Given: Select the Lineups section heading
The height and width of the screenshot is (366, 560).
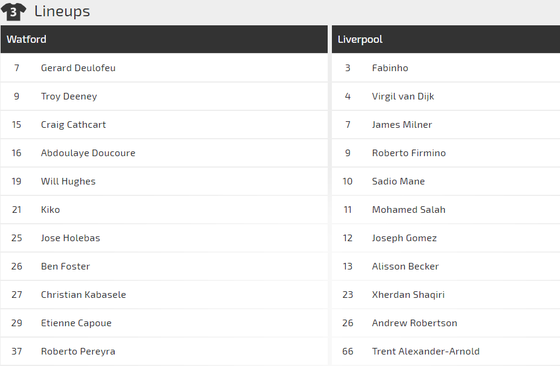Looking at the screenshot, I should 62,11.
